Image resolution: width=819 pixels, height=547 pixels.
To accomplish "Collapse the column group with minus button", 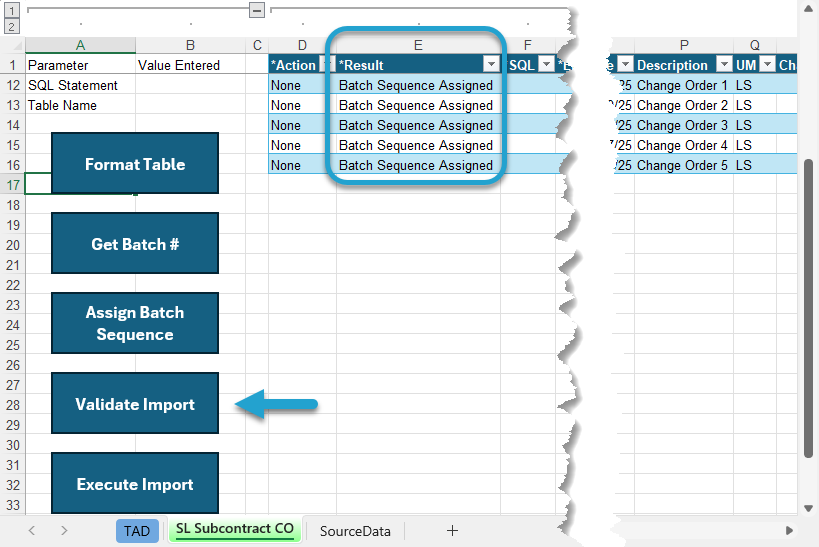I will click(256, 9).
